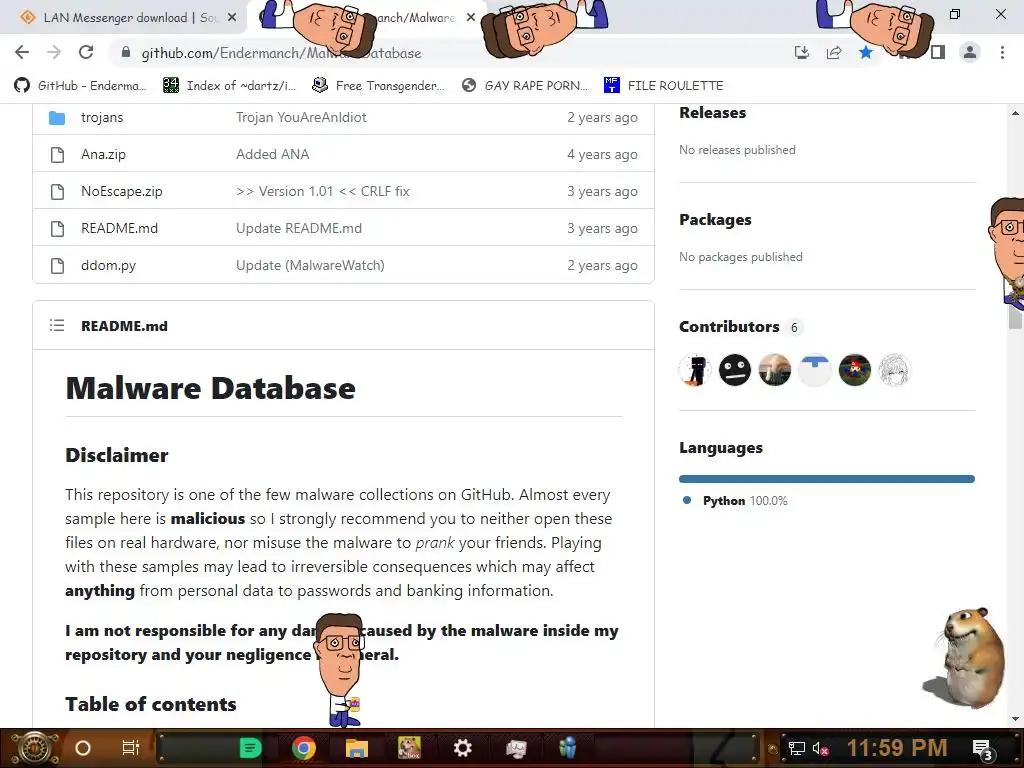Click the Table of contents heading
The width and height of the screenshot is (1024, 768).
click(151, 704)
